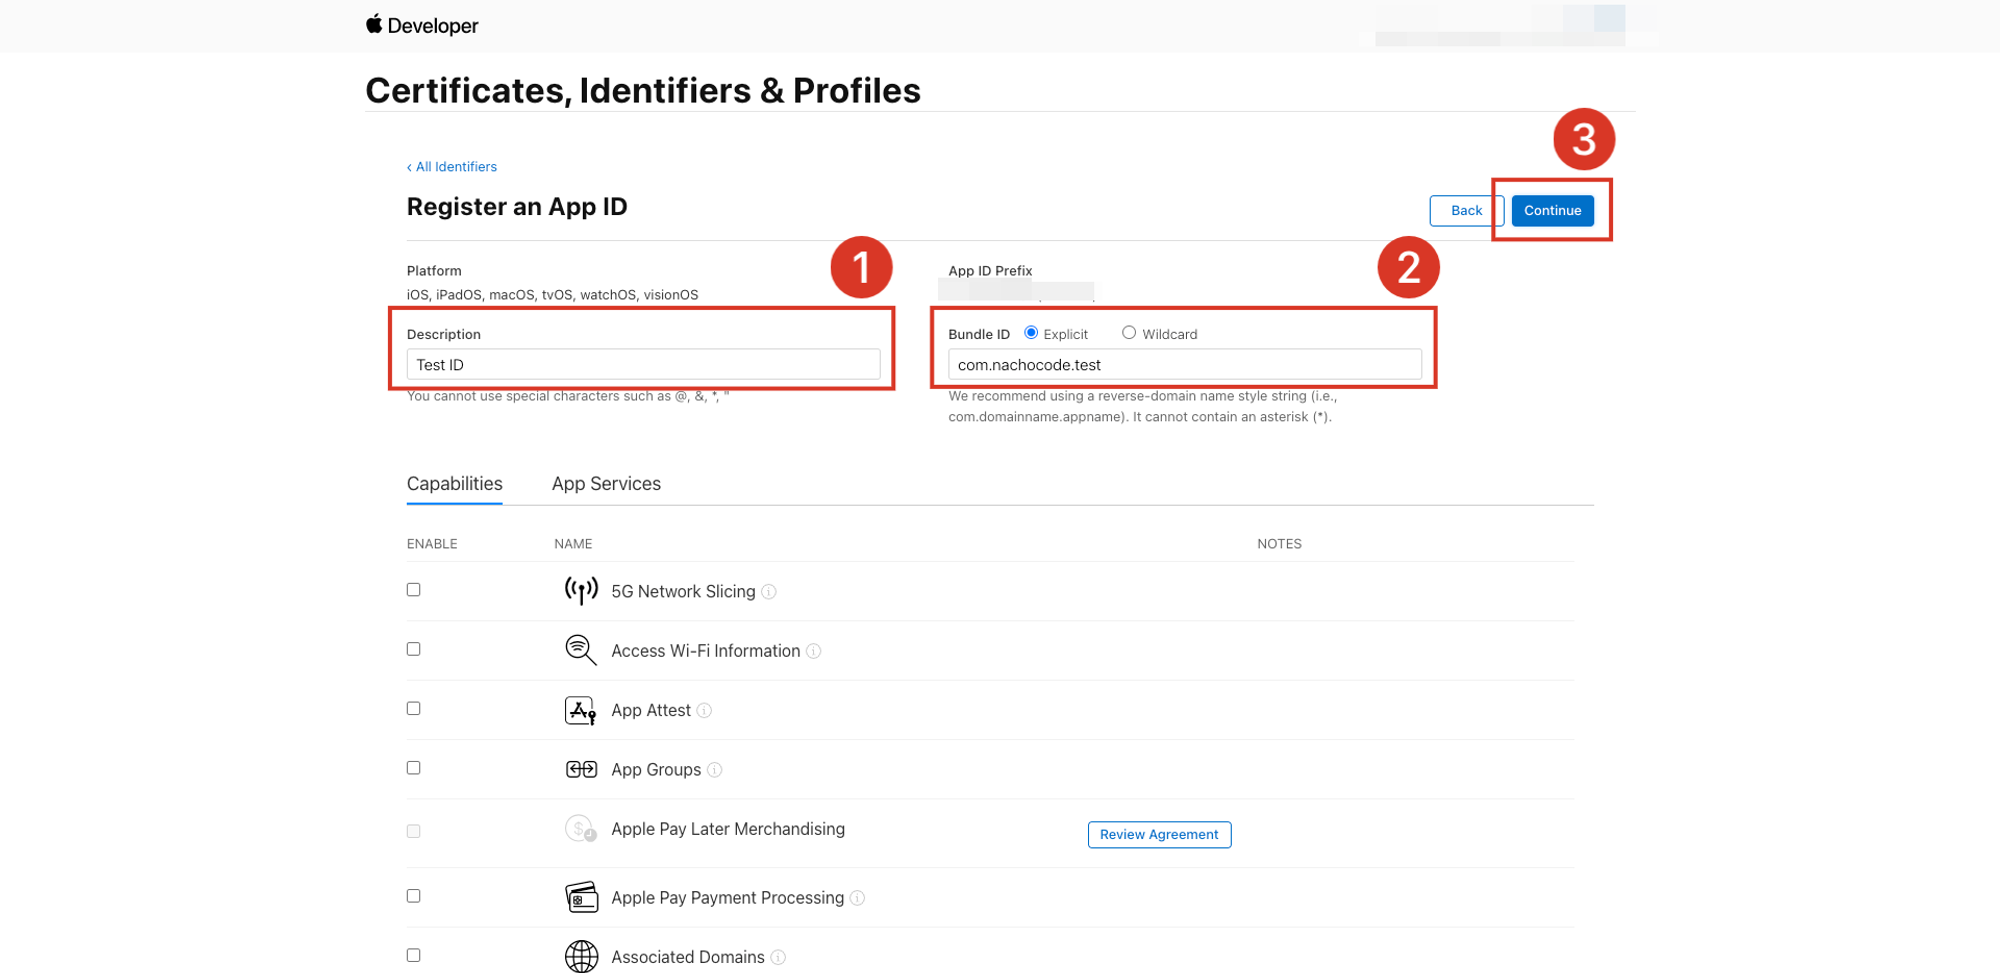Click the App Attest icon
Viewport: 2000px width, 973px height.
(581, 710)
